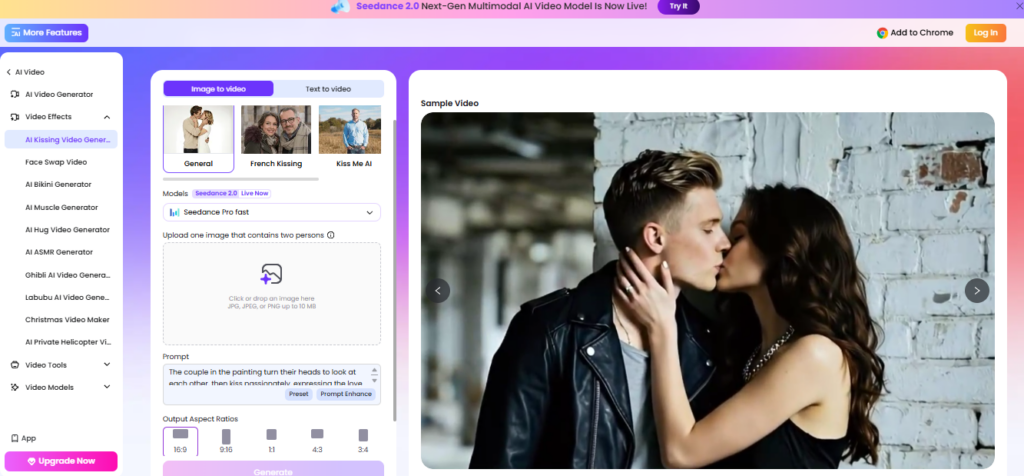Viewport: 1024px width, 476px height.
Task: Go back using AI Video chevron
Action: [x=9, y=72]
